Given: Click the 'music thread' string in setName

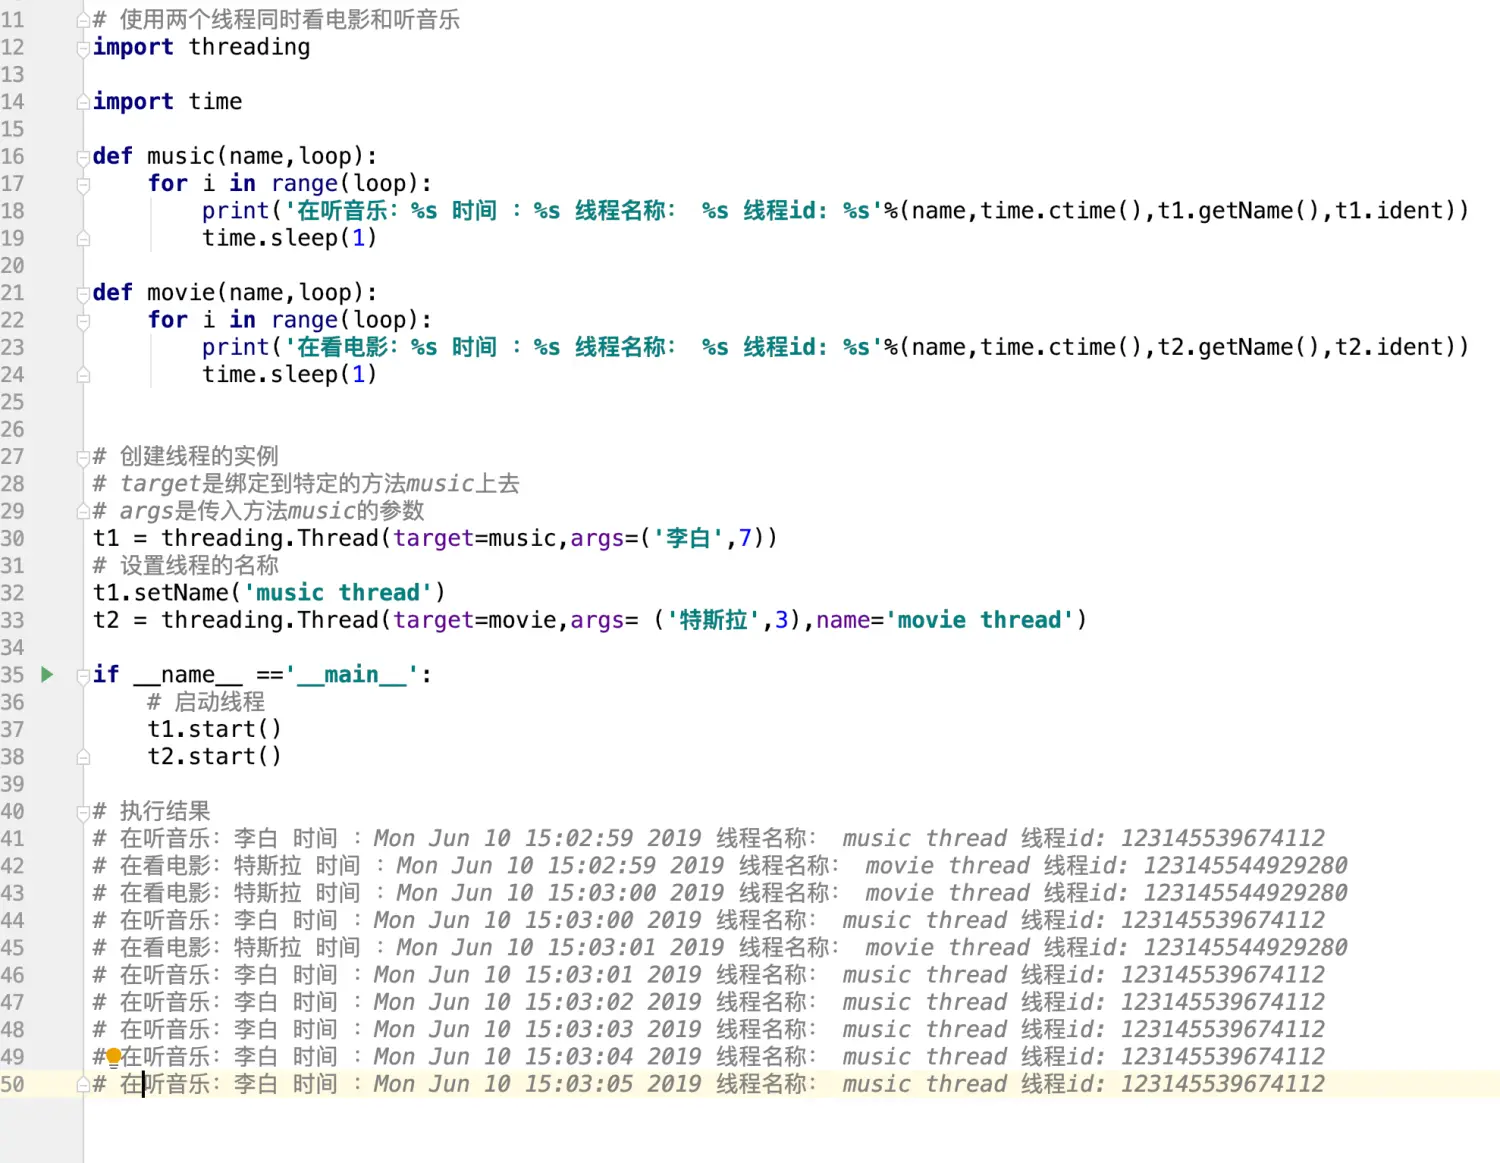Looking at the screenshot, I should [x=338, y=593].
